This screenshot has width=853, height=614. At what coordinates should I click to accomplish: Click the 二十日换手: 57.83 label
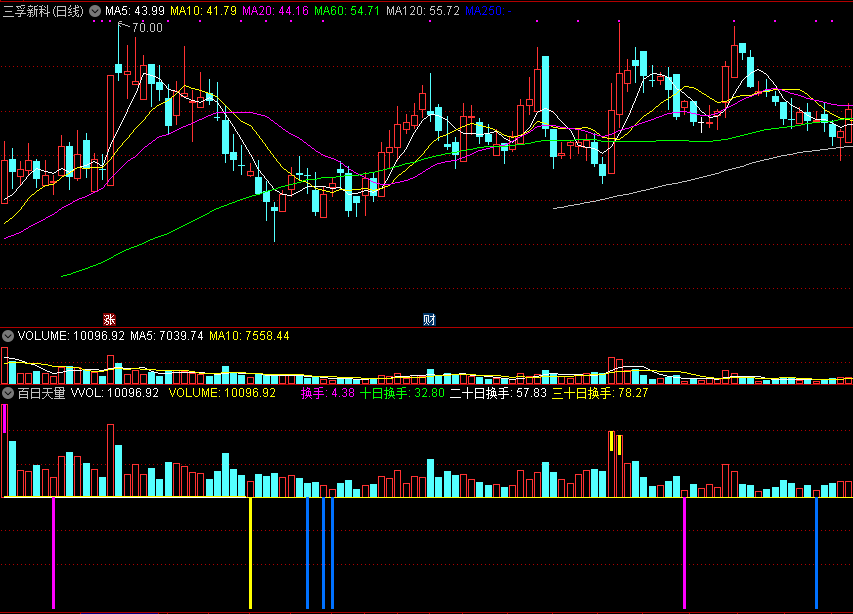(x=498, y=393)
